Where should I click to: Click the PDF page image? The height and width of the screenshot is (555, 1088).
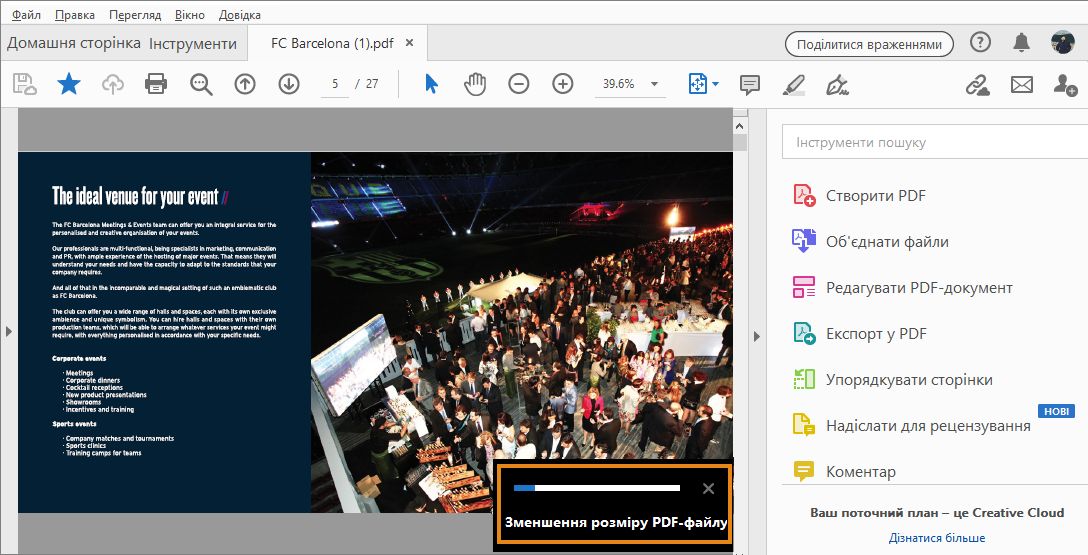(375, 332)
